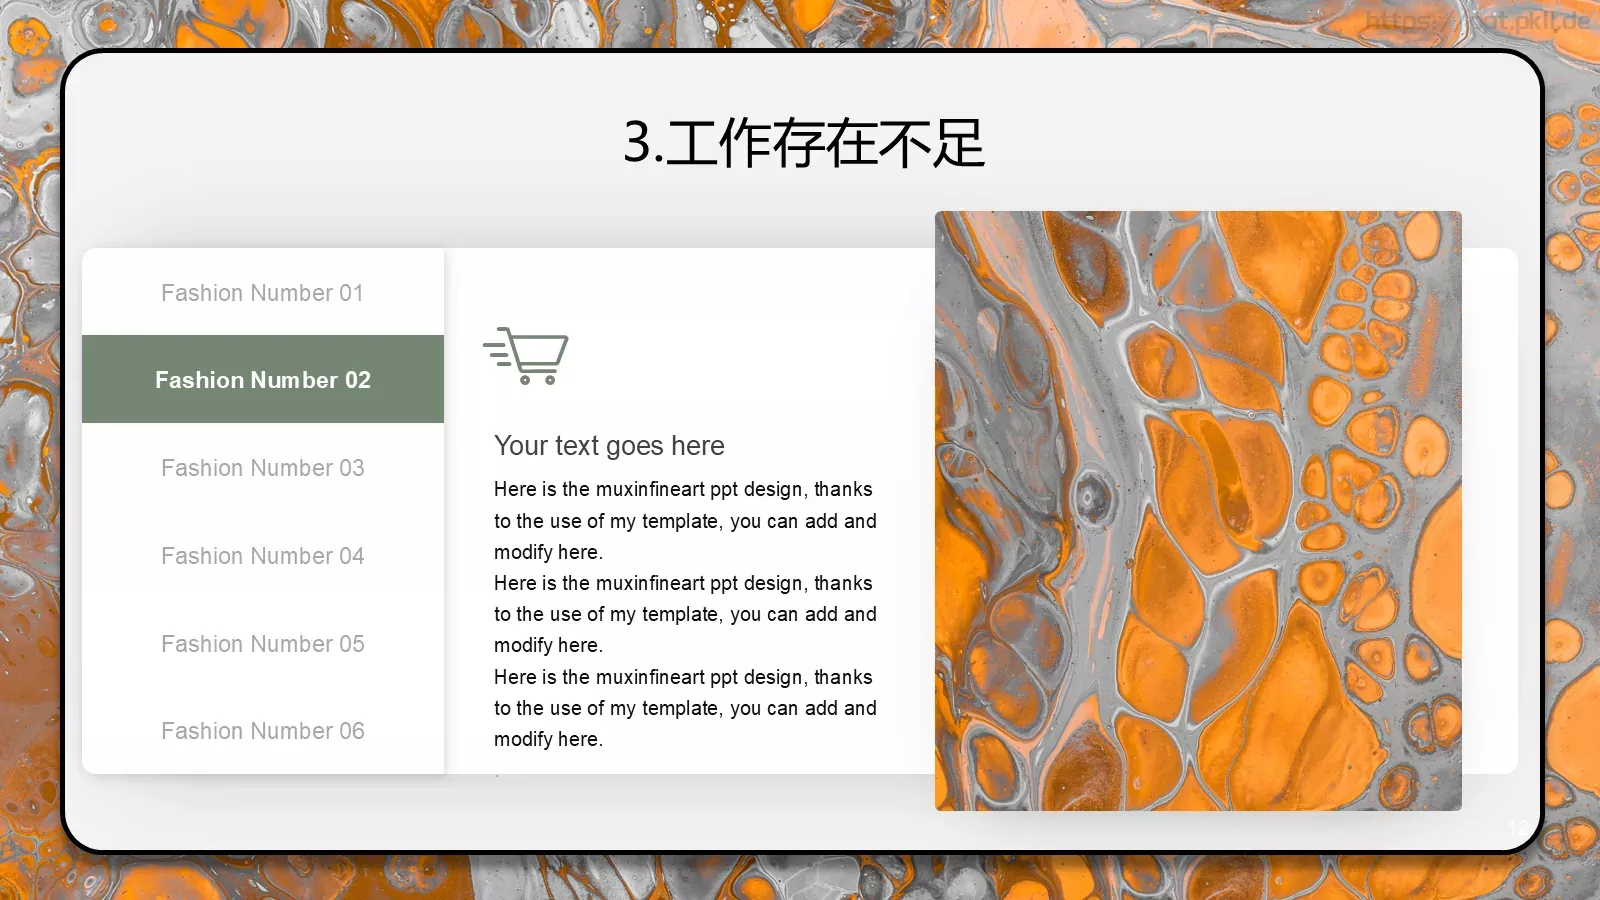The image size is (1600, 900).
Task: Click the 'Your text goes here' heading
Action: (609, 445)
